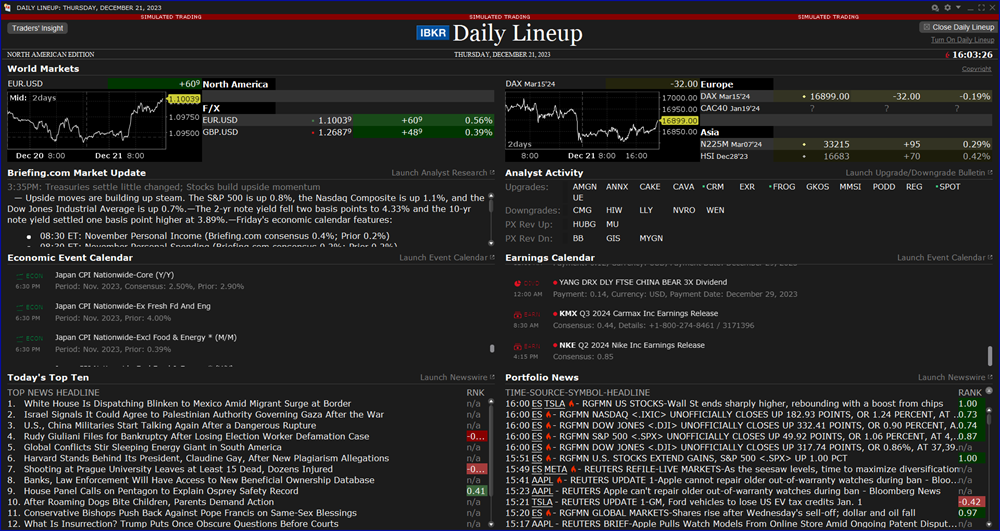The width and height of the screenshot is (1000, 531).
Task: Open the DAX Mar15'24 two-day chart
Action: pos(601,126)
